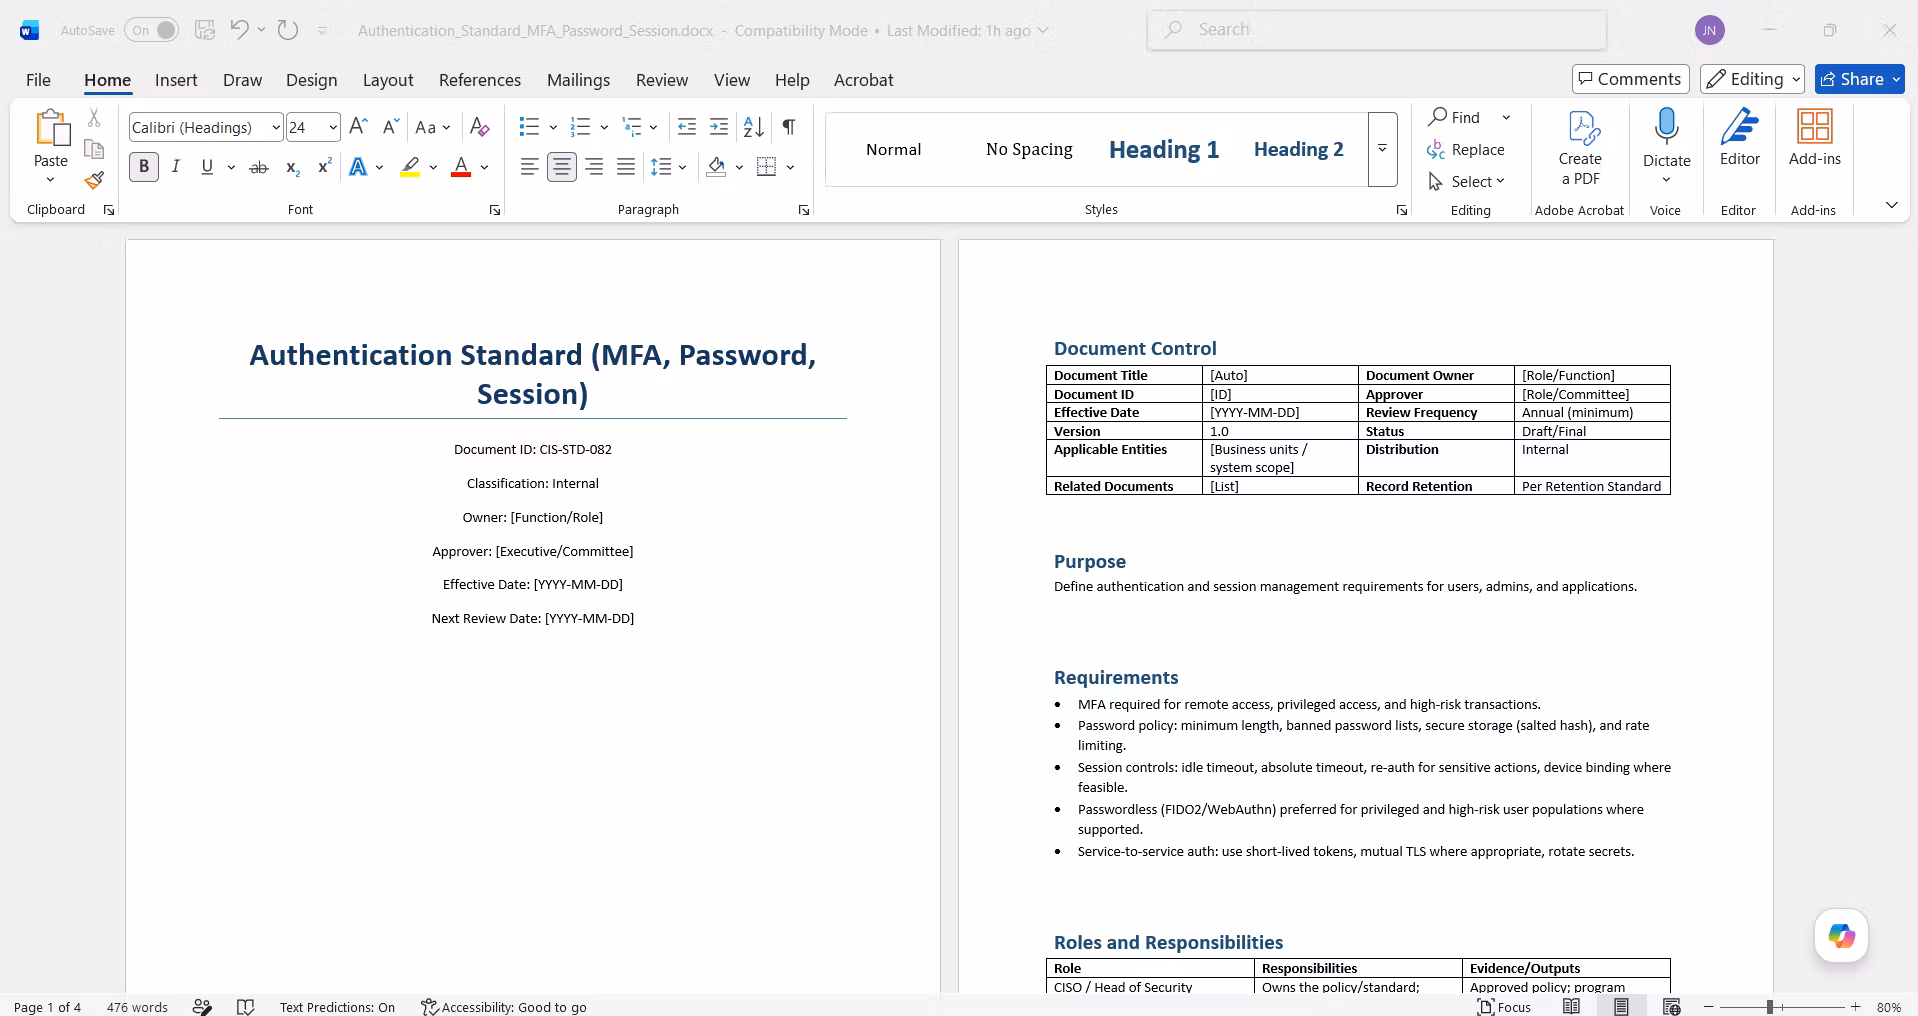The image size is (1918, 1016).
Task: Expand the Change Case menu
Action: (x=433, y=127)
